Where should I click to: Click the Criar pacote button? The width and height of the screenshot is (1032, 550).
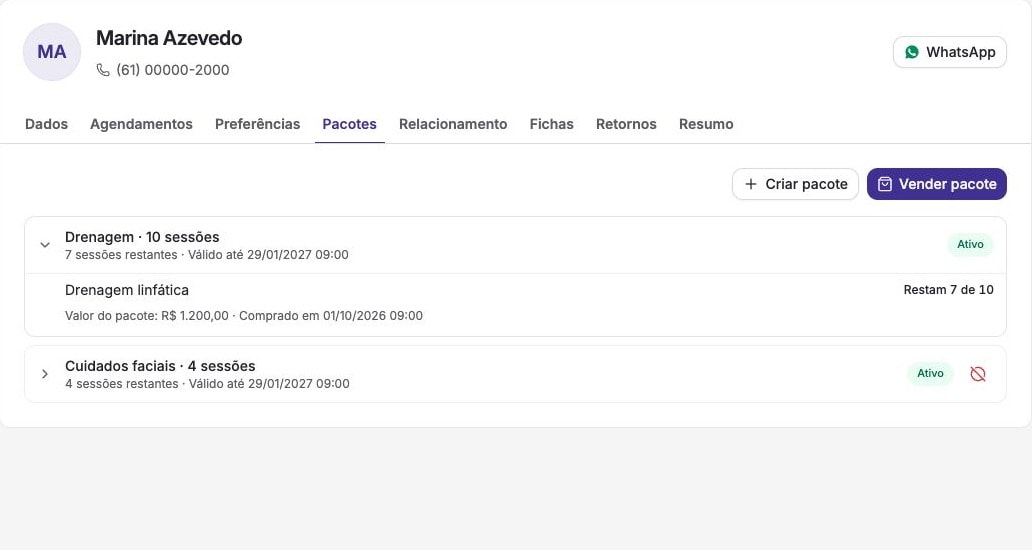click(795, 184)
